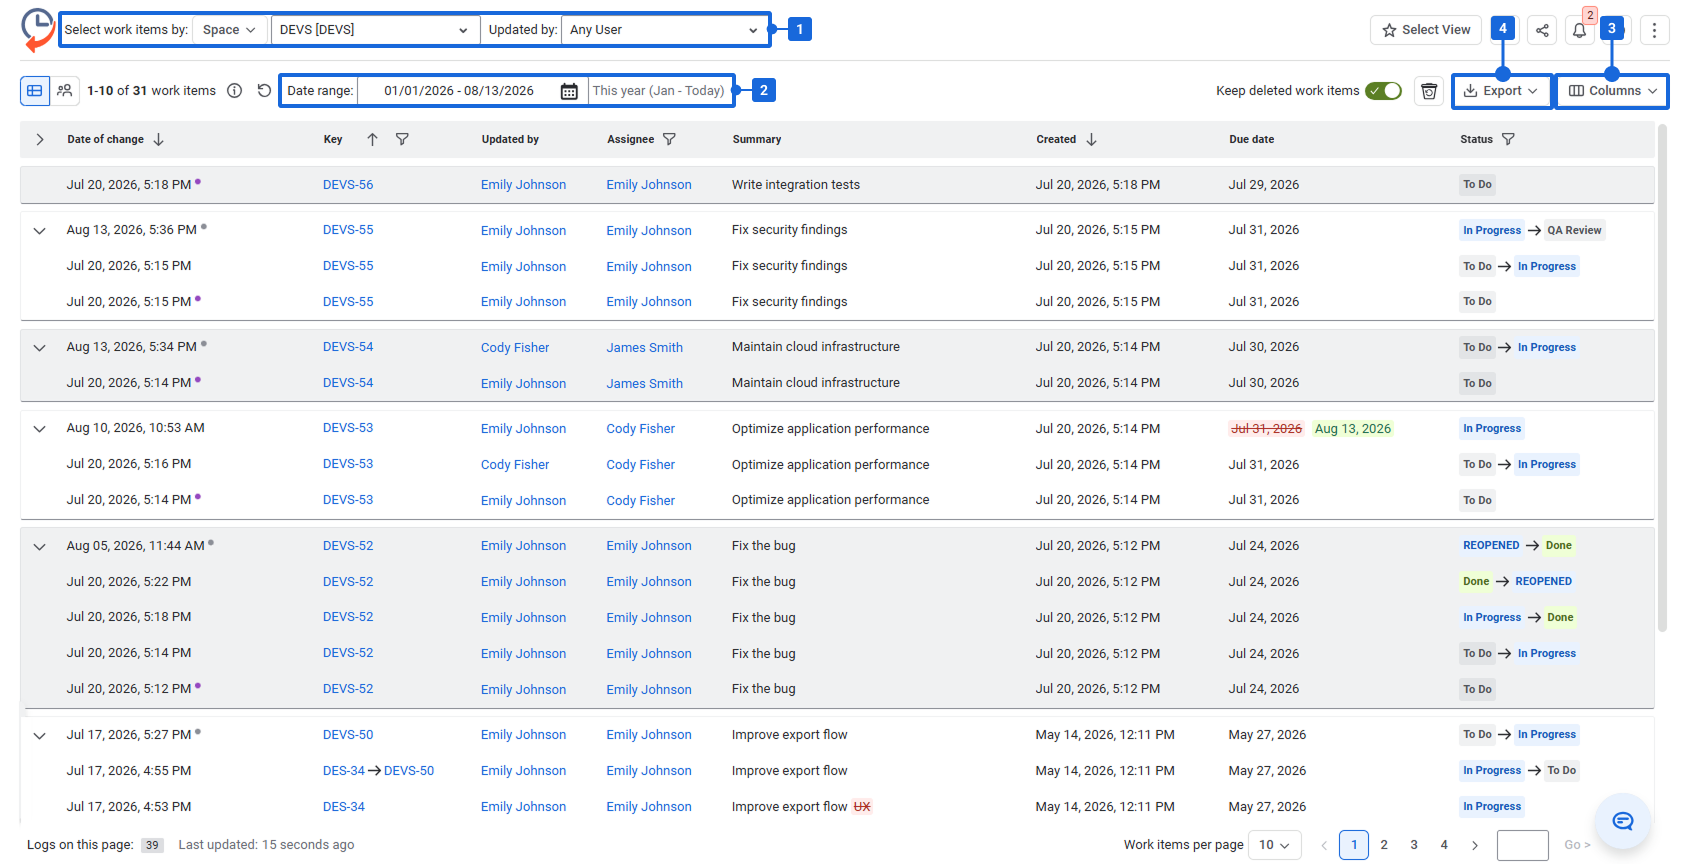
Task: Open the Key column filter icon
Action: 402,140
